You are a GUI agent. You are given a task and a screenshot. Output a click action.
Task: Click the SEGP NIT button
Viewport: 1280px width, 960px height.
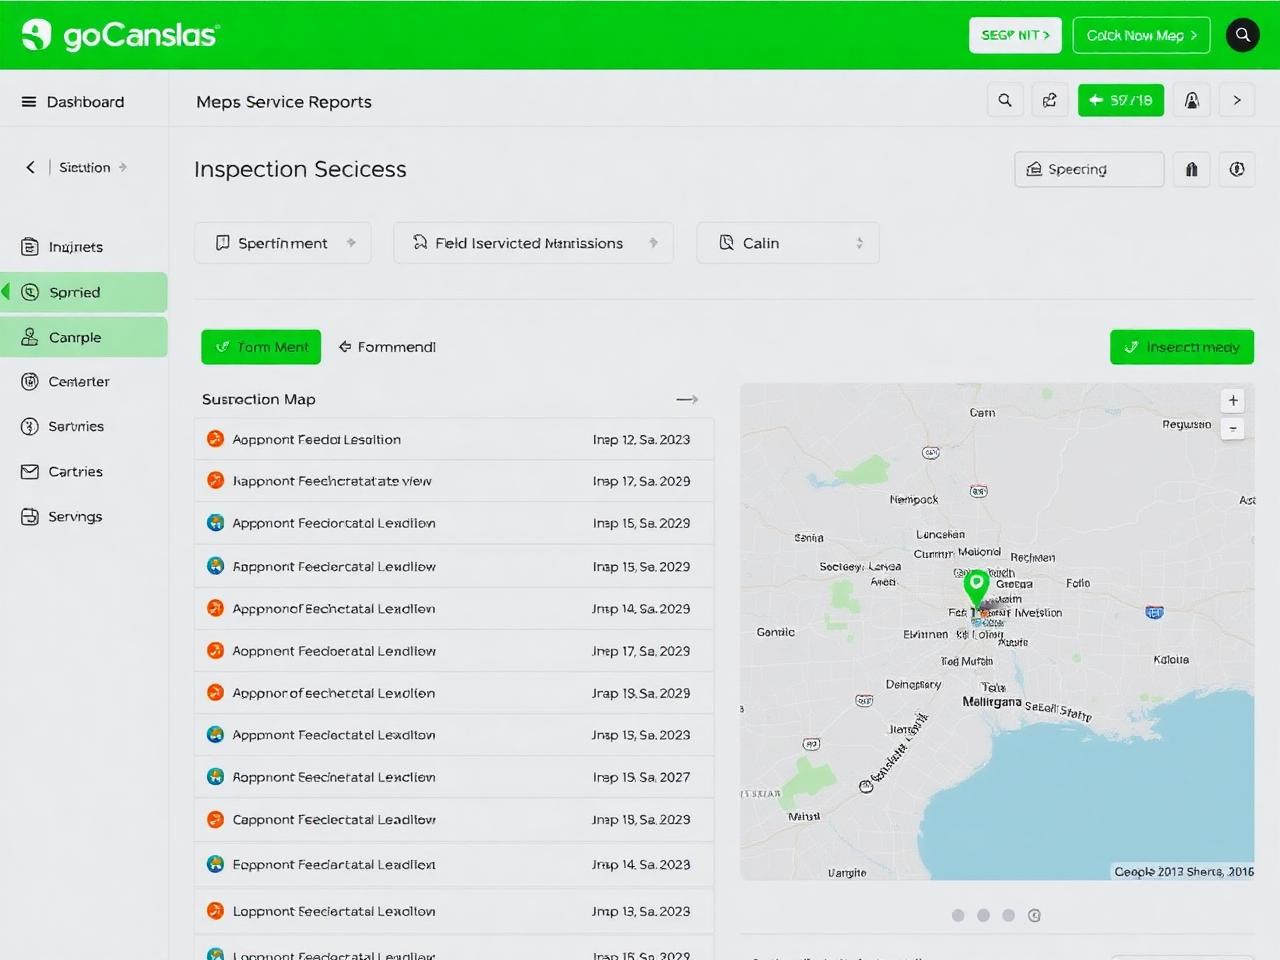click(1015, 35)
